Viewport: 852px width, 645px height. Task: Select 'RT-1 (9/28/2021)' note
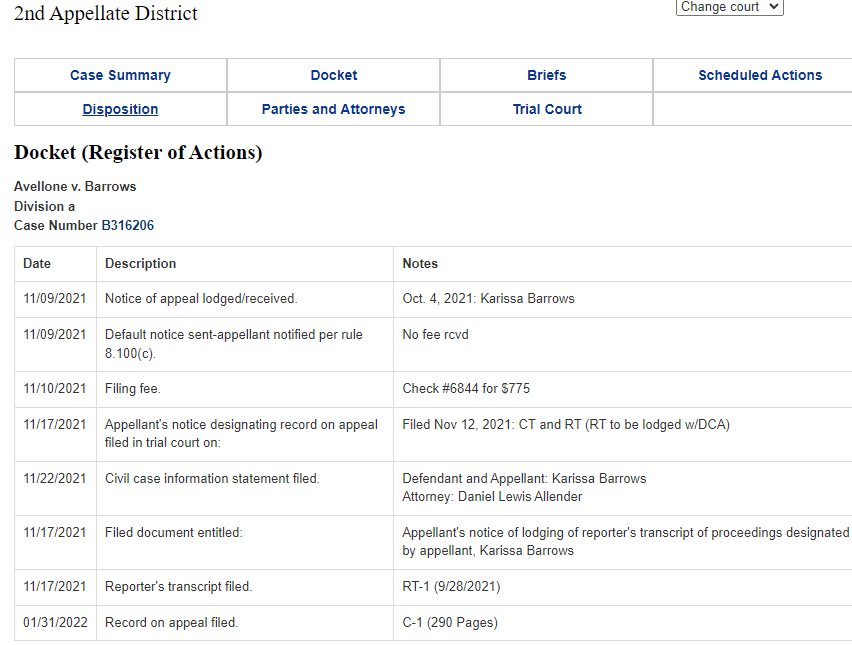pos(452,587)
